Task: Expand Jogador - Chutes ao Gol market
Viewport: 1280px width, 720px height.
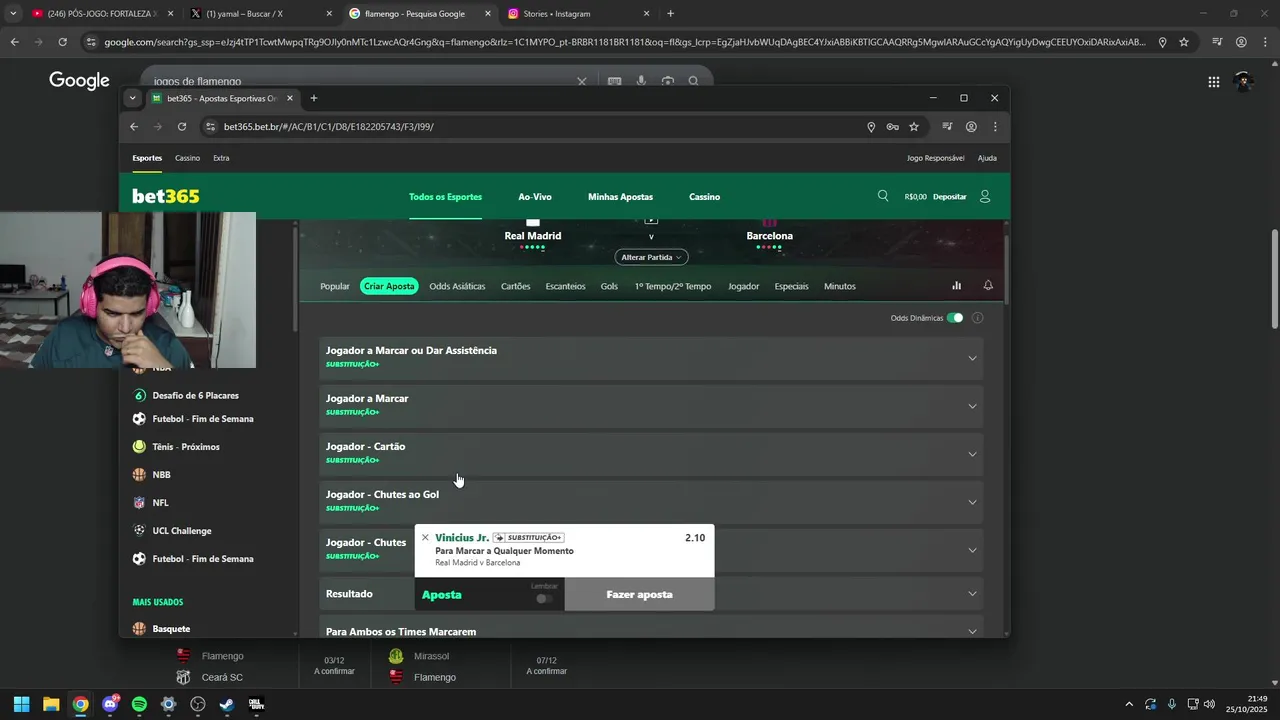Action: click(651, 502)
